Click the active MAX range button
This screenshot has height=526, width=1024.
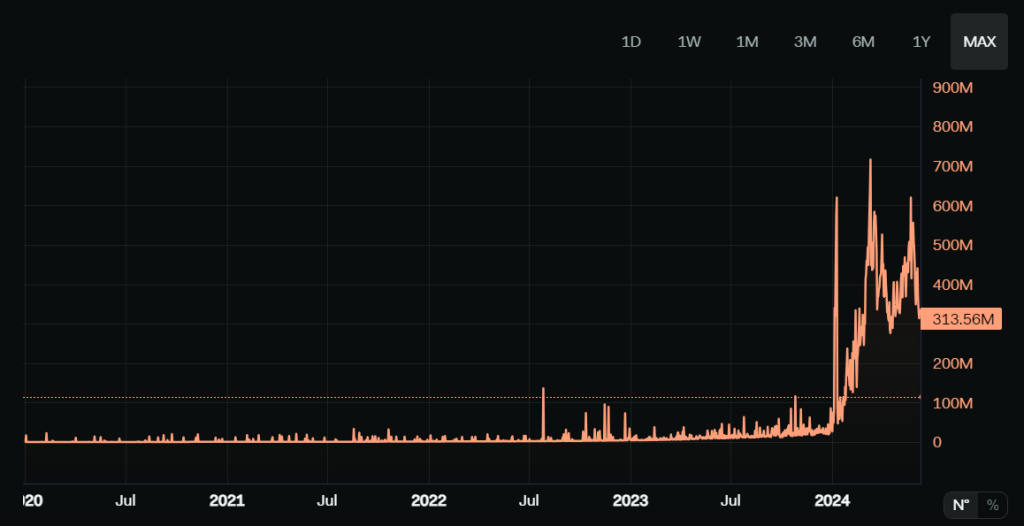click(x=980, y=42)
